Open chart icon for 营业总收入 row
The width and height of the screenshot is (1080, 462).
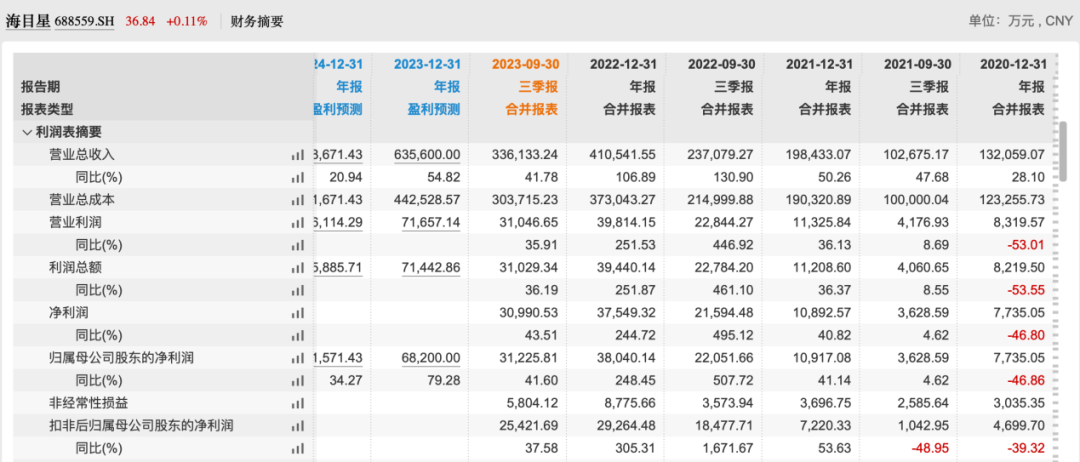tap(298, 156)
